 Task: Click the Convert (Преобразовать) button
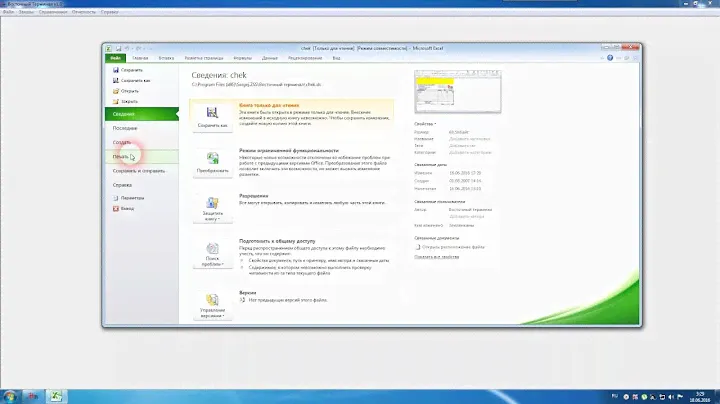[x=212, y=162]
